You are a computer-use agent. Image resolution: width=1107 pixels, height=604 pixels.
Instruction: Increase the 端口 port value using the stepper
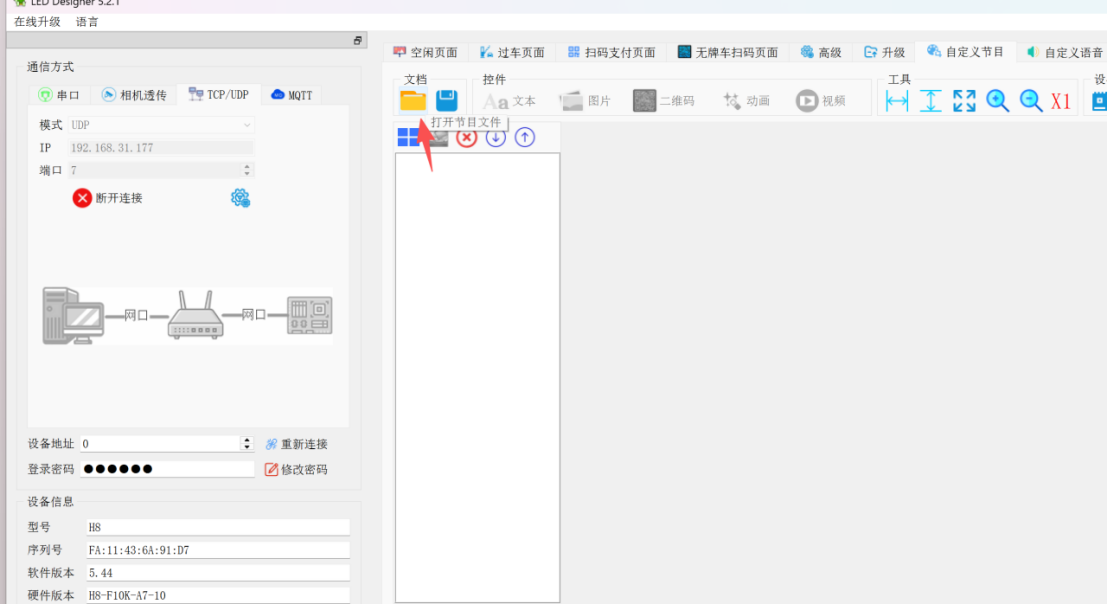[x=246, y=167]
